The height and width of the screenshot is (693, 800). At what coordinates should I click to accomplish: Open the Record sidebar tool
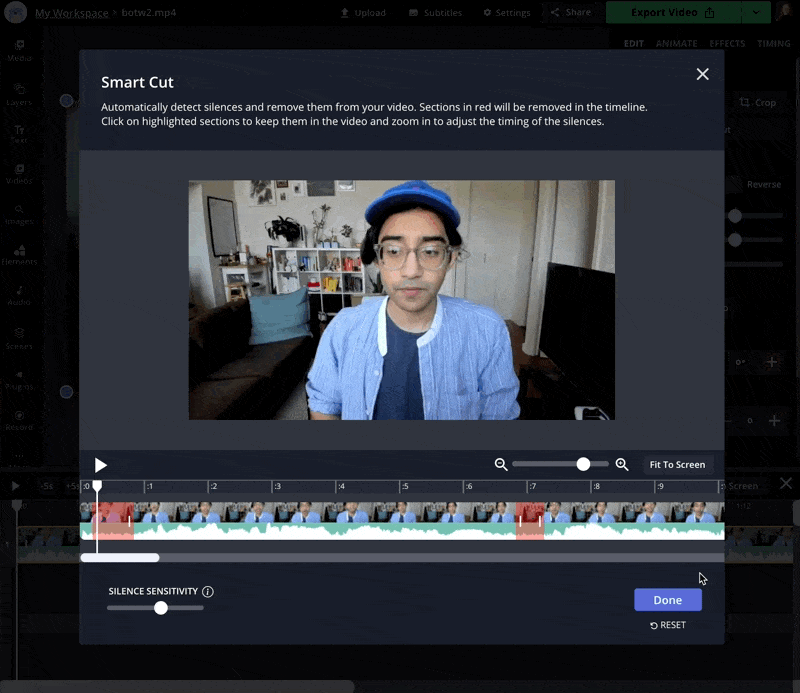click(x=19, y=420)
